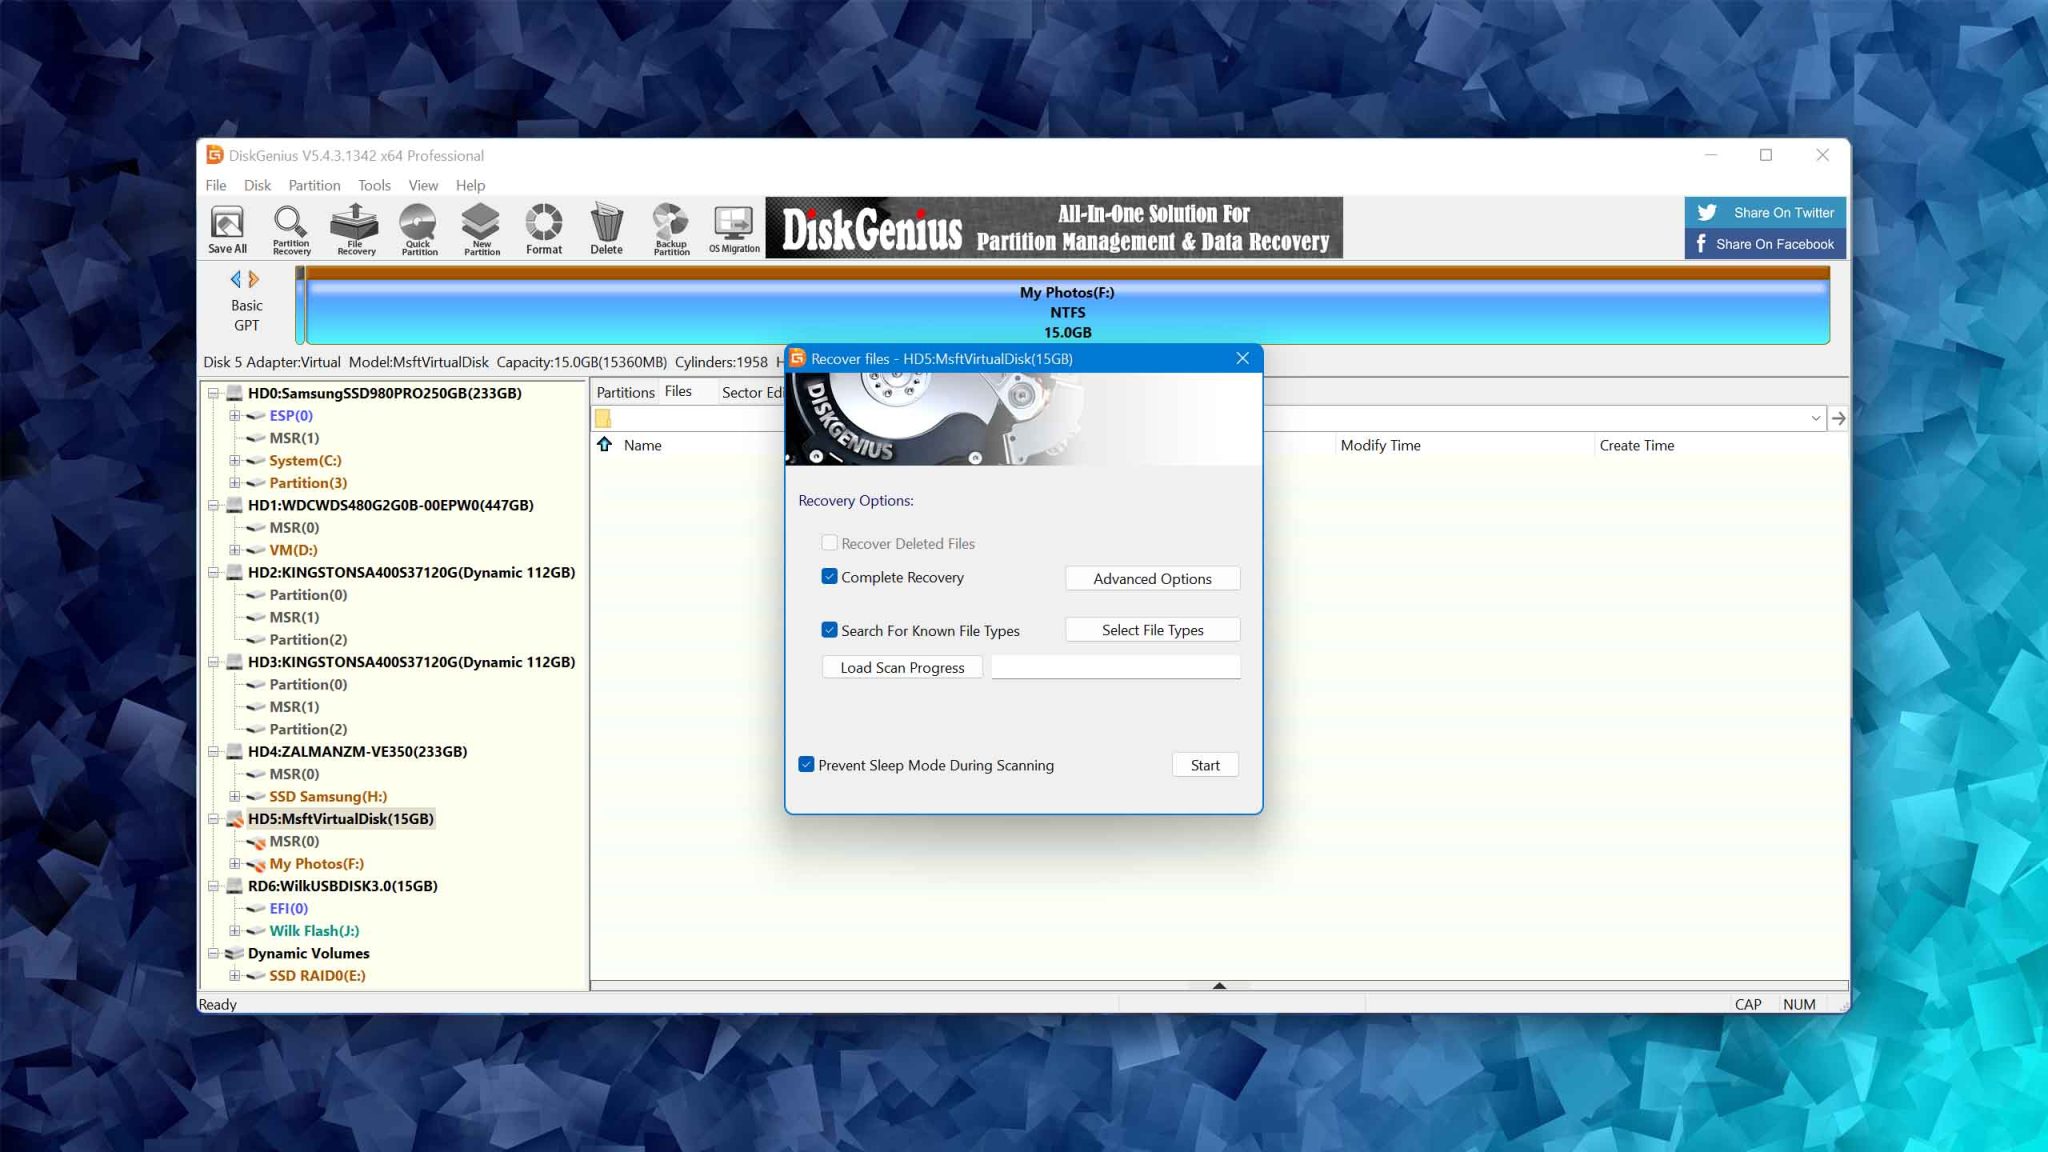Viewport: 2048px width, 1152px height.
Task: Disable Prevent Sleep Mode During Scanning
Action: (x=806, y=765)
